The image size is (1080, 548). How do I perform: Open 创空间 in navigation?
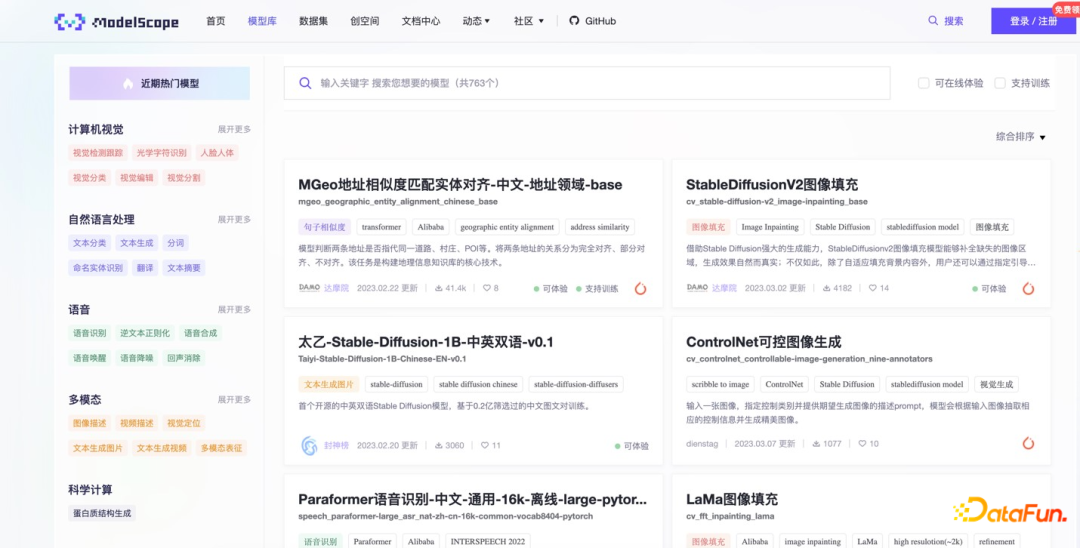(364, 21)
